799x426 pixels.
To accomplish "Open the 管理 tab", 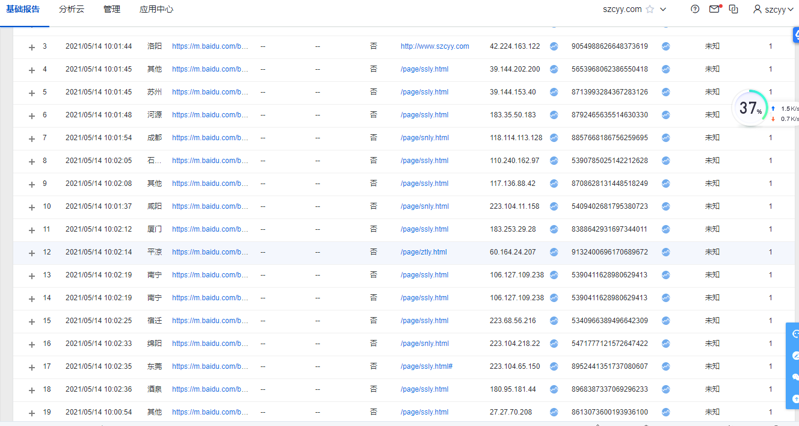I will click(x=112, y=9).
